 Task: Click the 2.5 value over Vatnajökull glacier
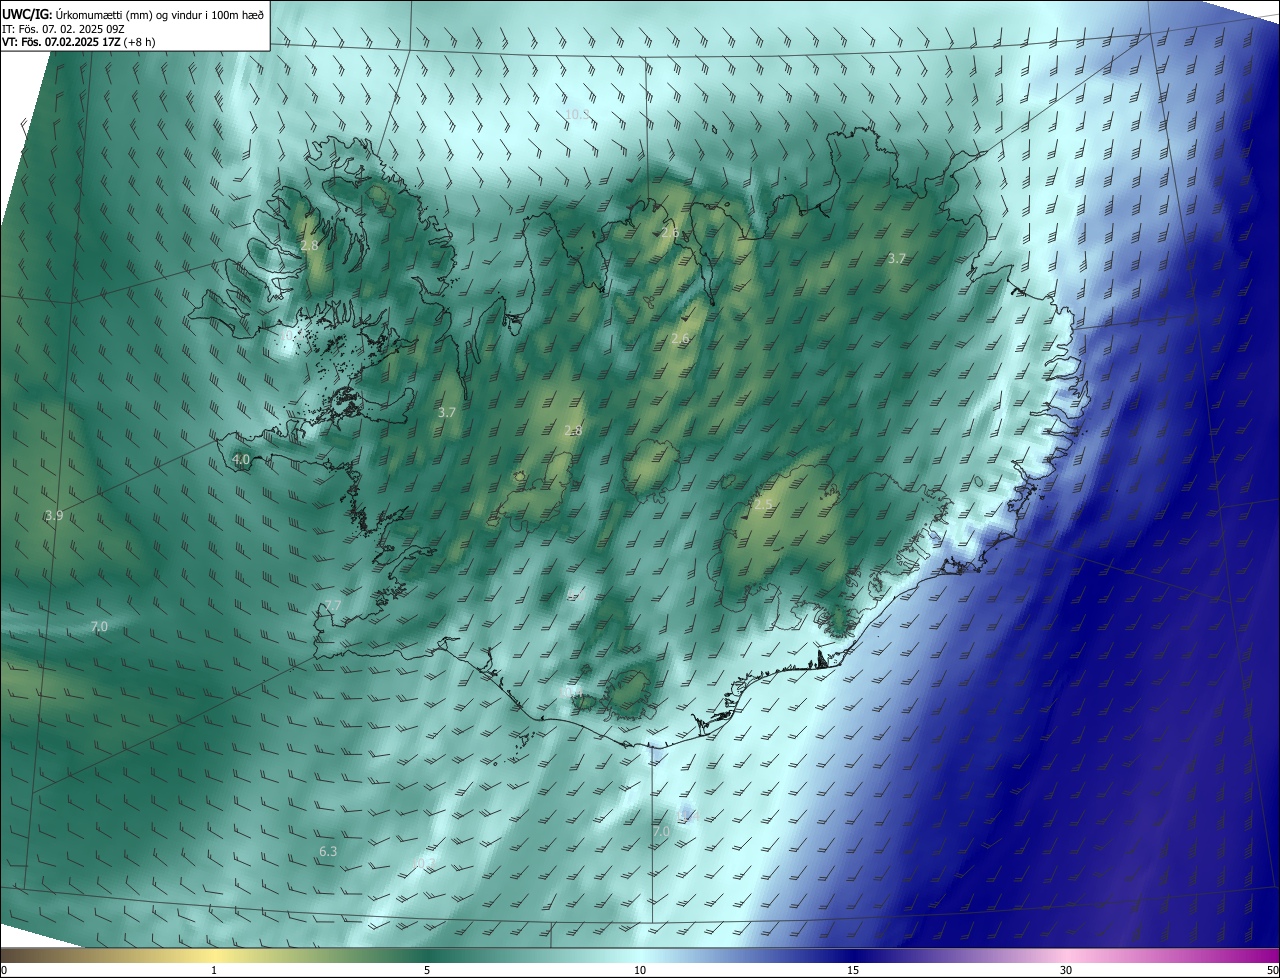pos(763,505)
